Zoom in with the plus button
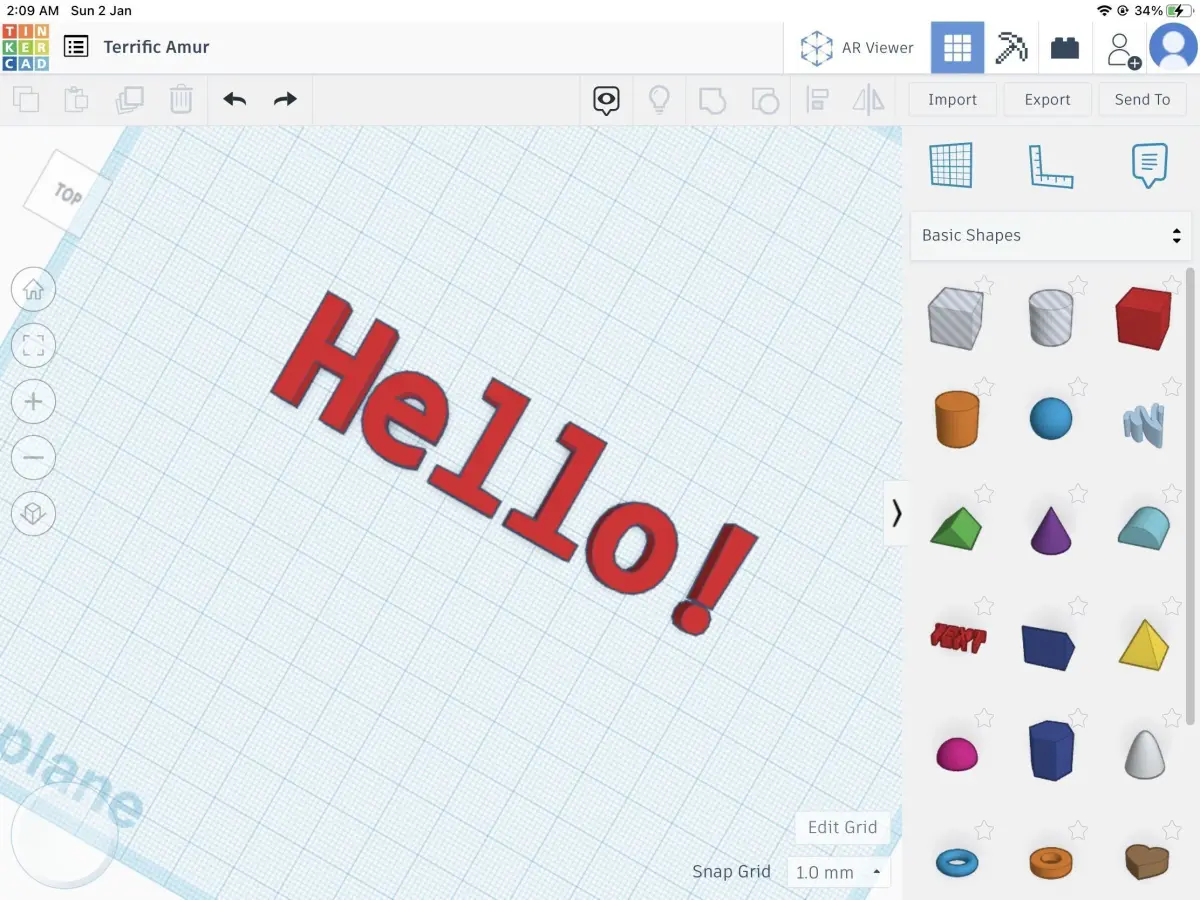1200x900 pixels. point(33,402)
